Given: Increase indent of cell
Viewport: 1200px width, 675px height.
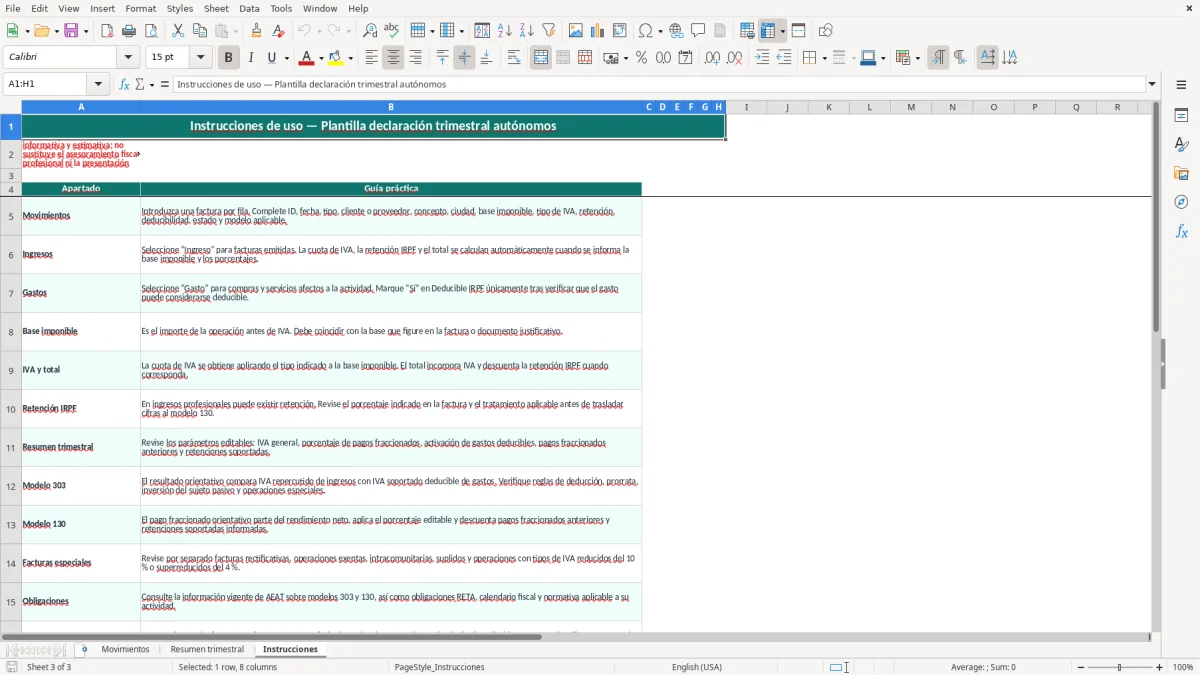Looking at the screenshot, I should (x=762, y=58).
